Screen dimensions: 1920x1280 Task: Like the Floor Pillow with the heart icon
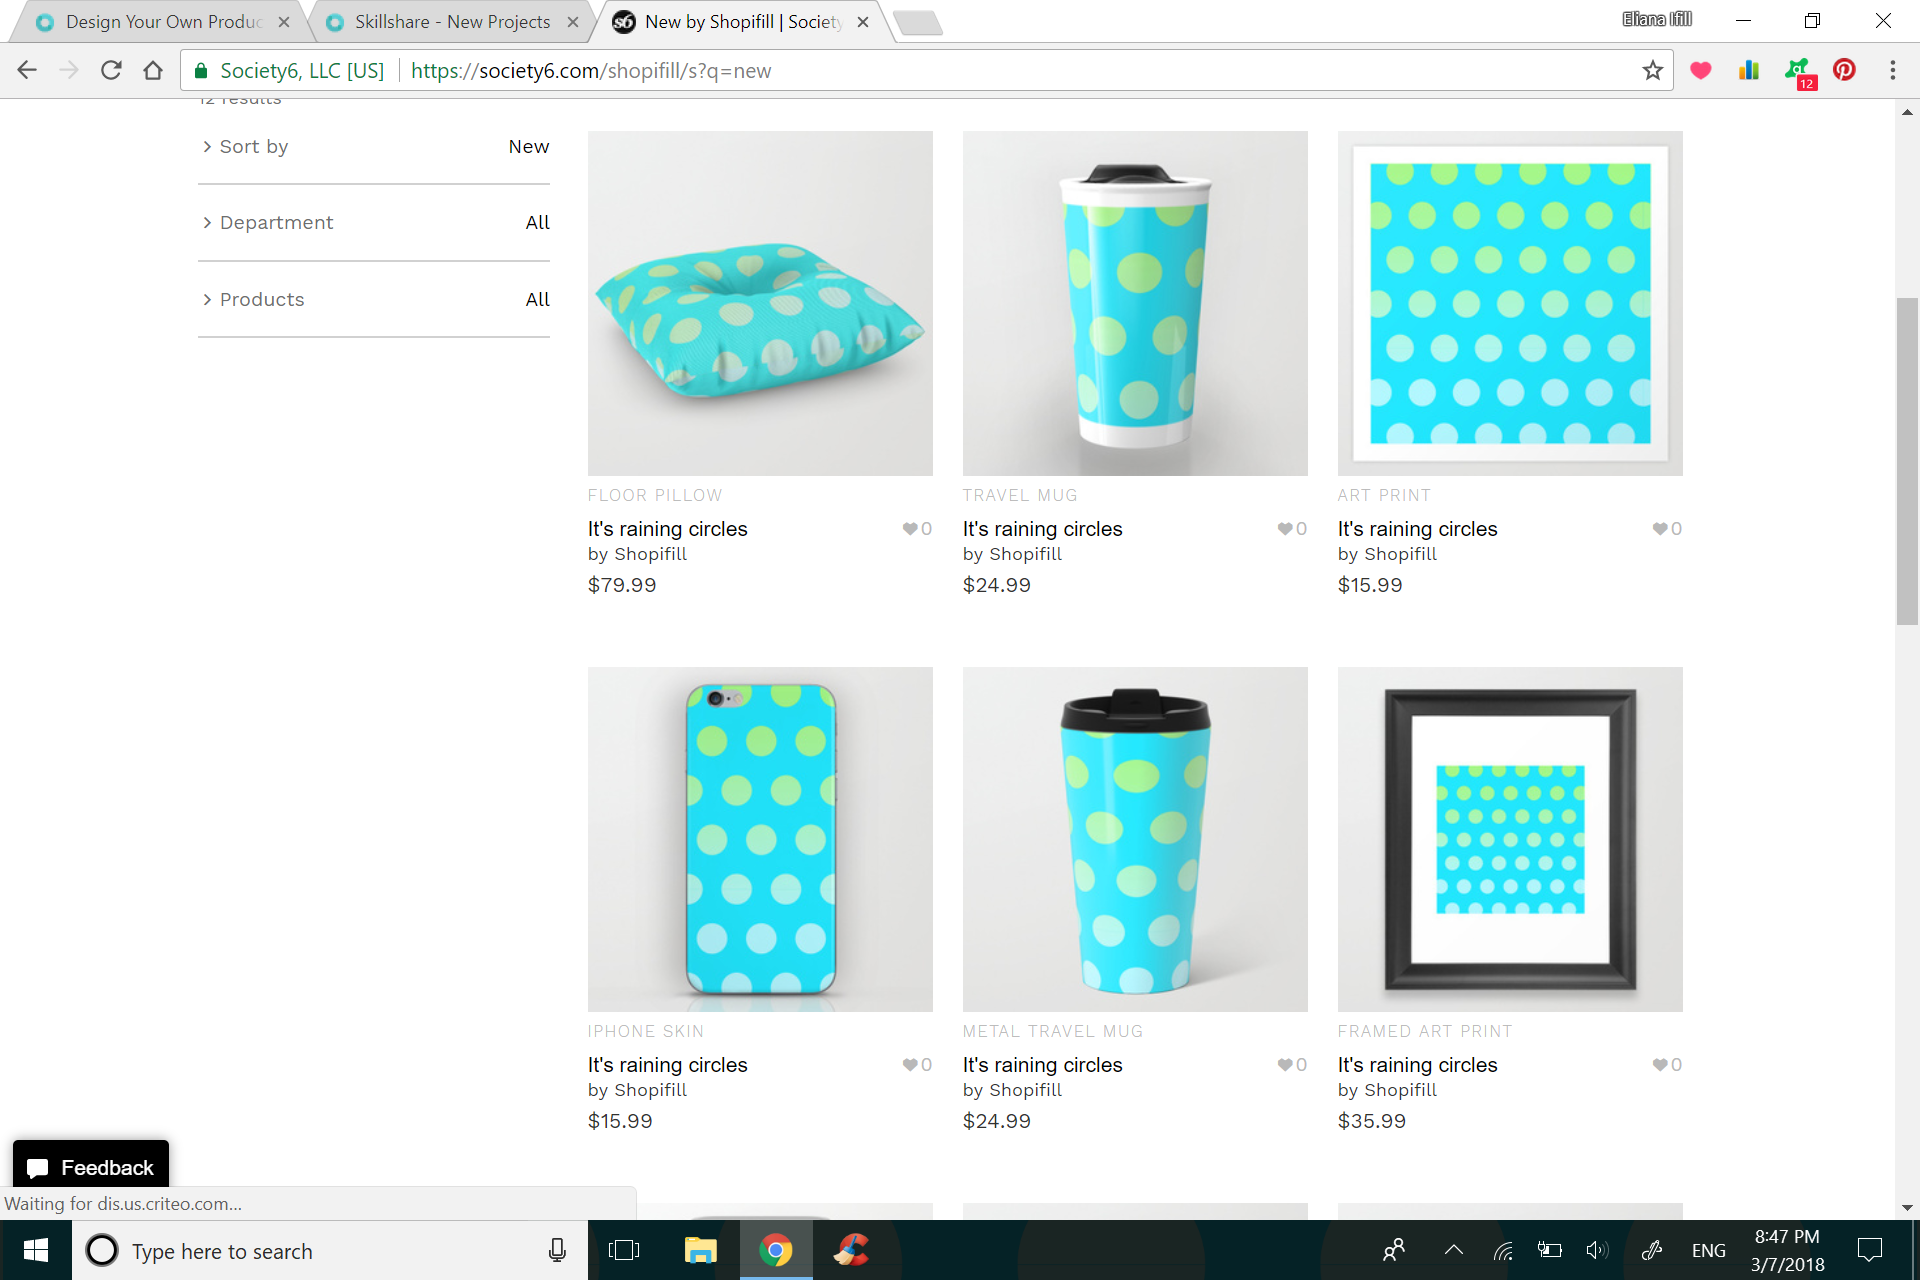coord(910,529)
